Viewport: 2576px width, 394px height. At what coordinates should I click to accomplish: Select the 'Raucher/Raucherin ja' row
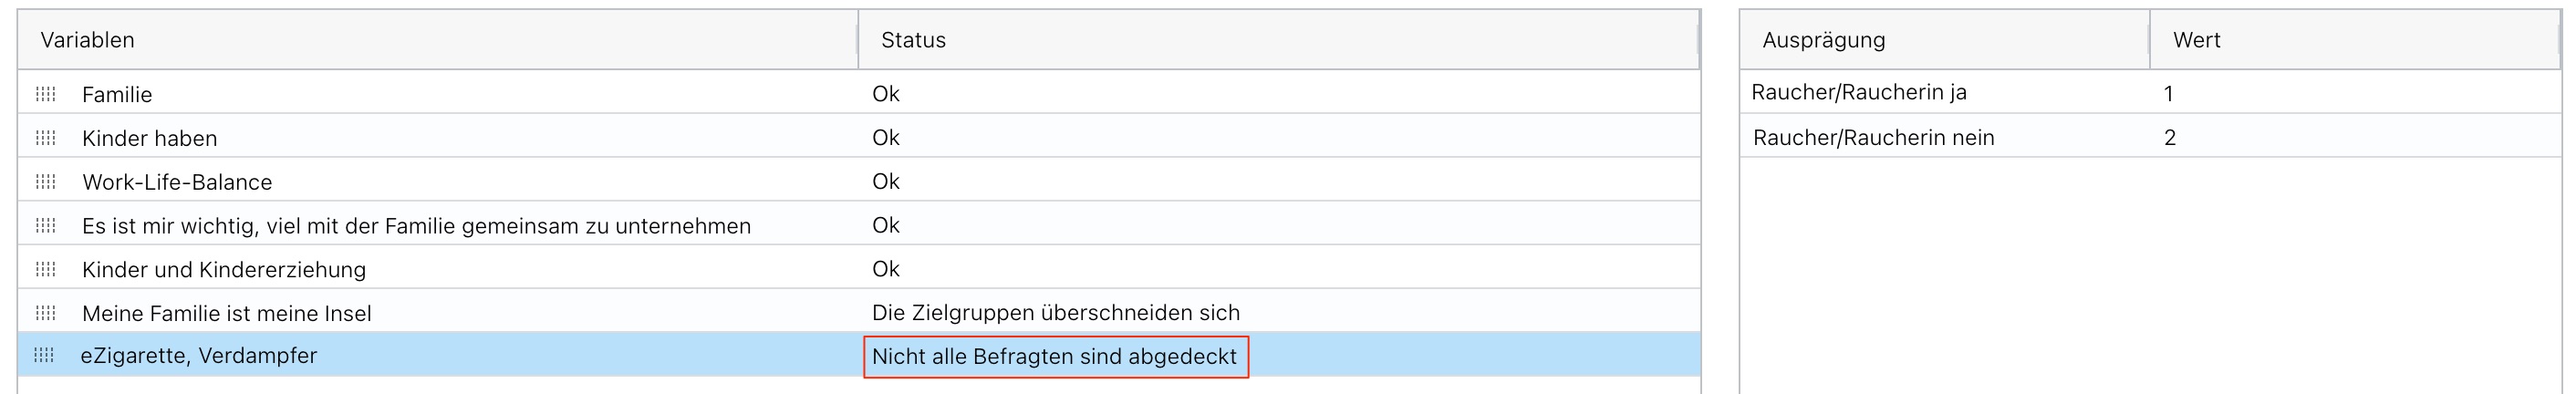click(x=1858, y=93)
